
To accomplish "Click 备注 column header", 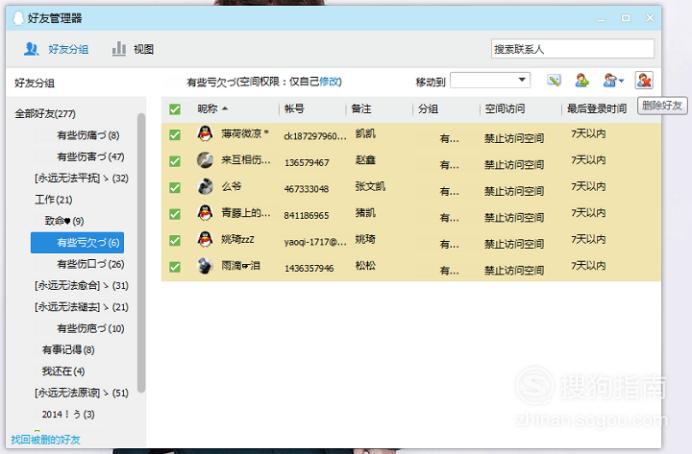I will click(361, 109).
